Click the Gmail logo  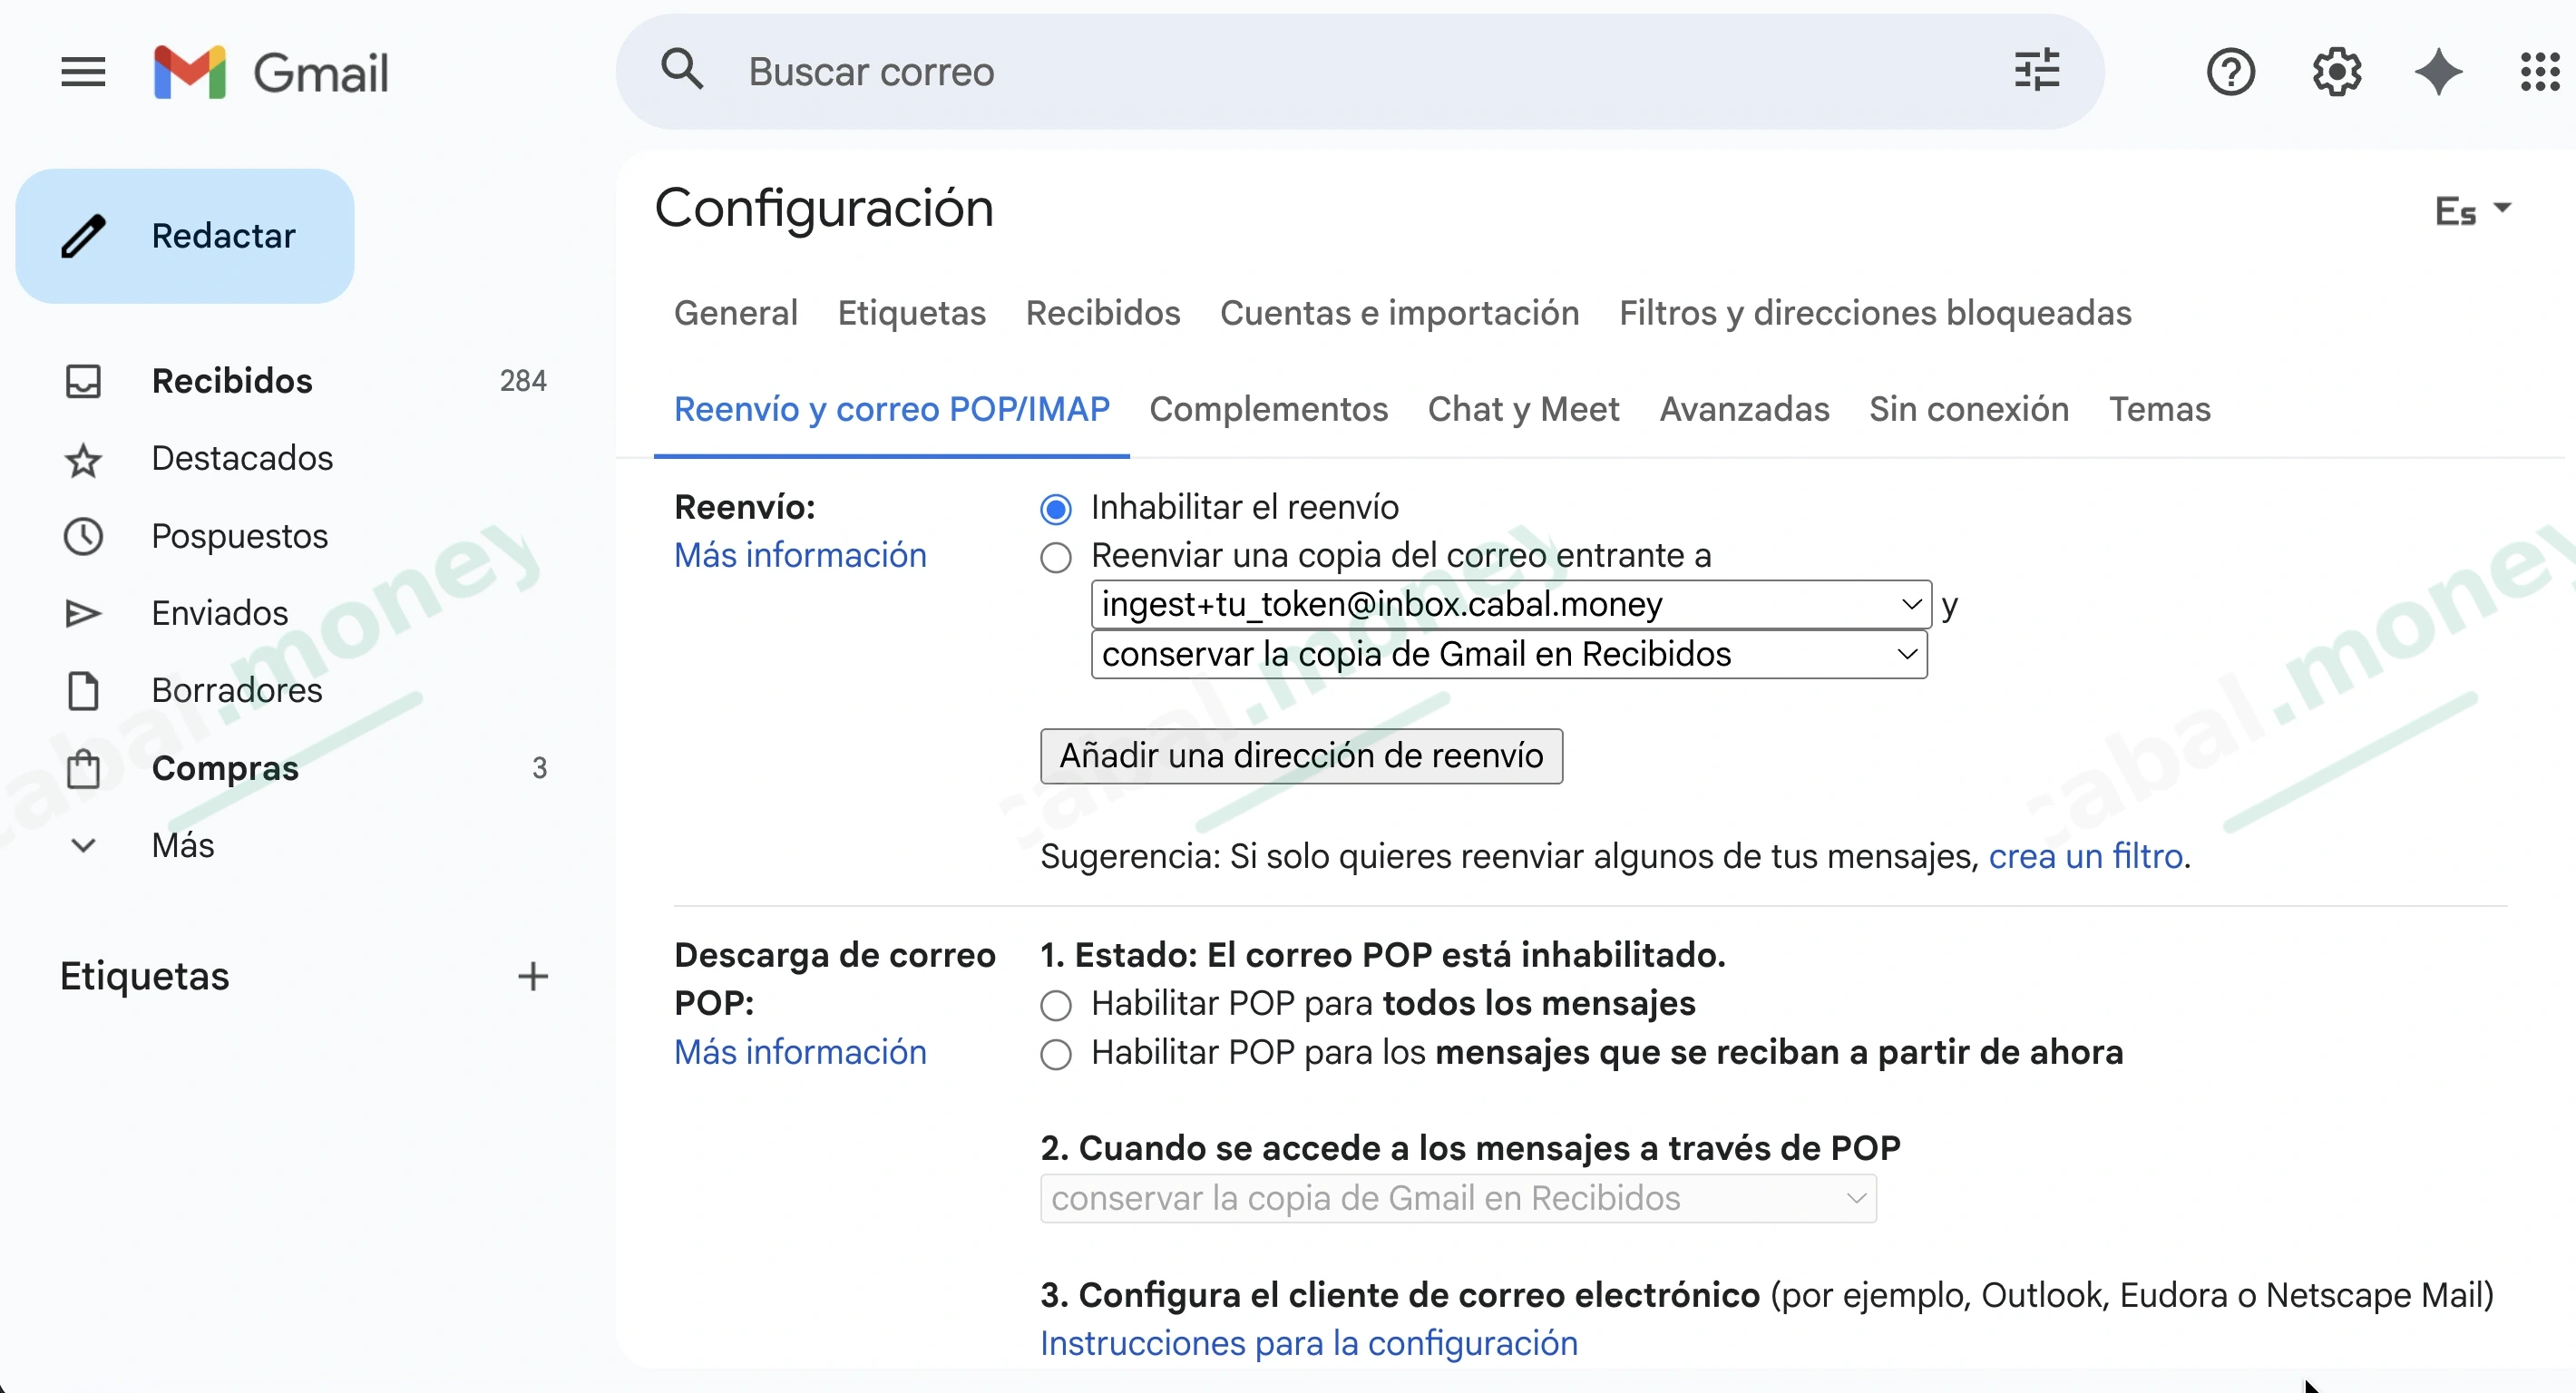pyautogui.click(x=271, y=71)
